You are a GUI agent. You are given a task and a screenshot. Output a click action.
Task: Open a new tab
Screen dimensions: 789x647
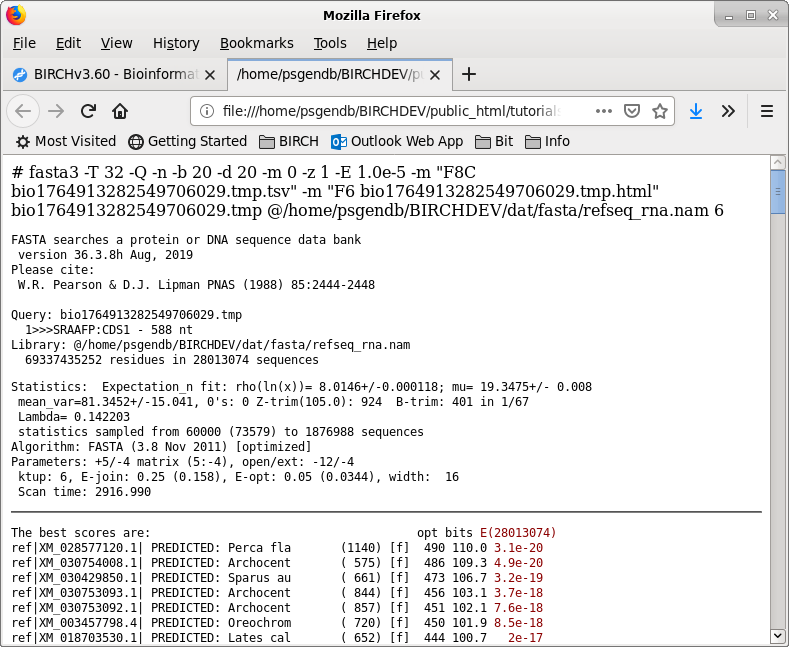pos(469,74)
